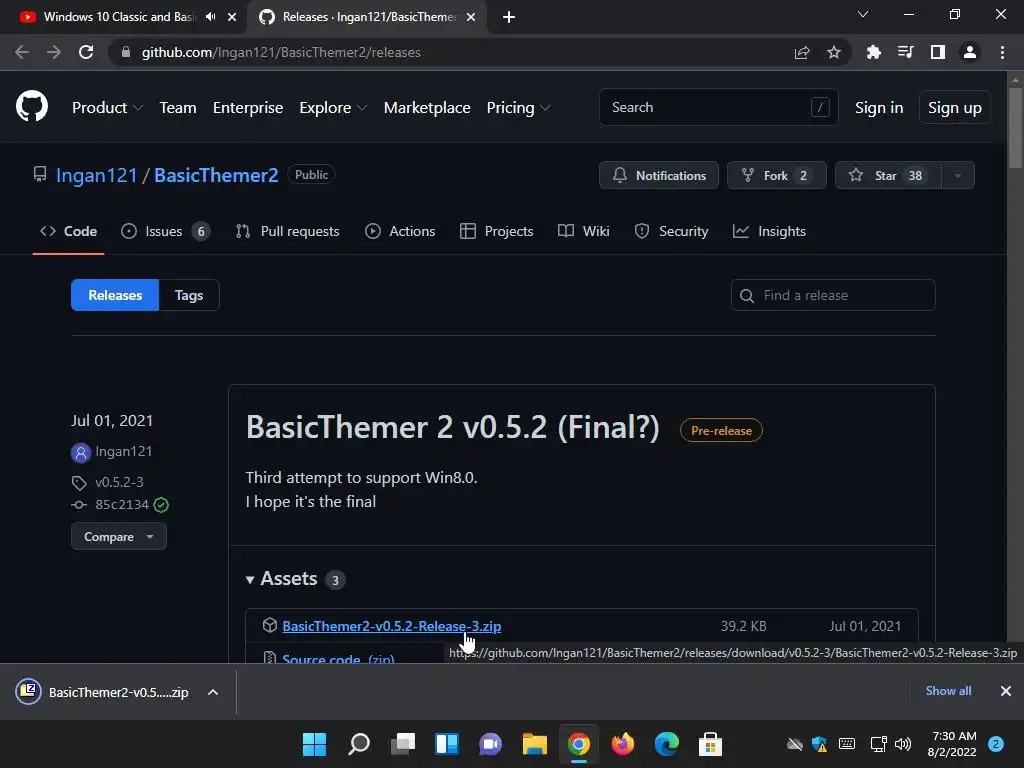The height and width of the screenshot is (768, 1024).
Task: Open the Team link in the header
Action: 178,108
